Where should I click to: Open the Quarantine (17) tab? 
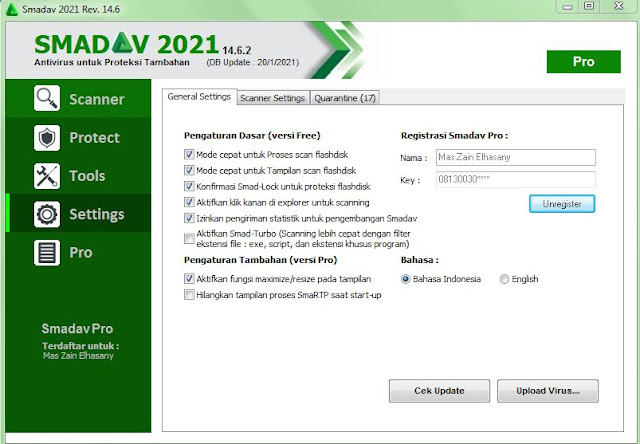345,98
